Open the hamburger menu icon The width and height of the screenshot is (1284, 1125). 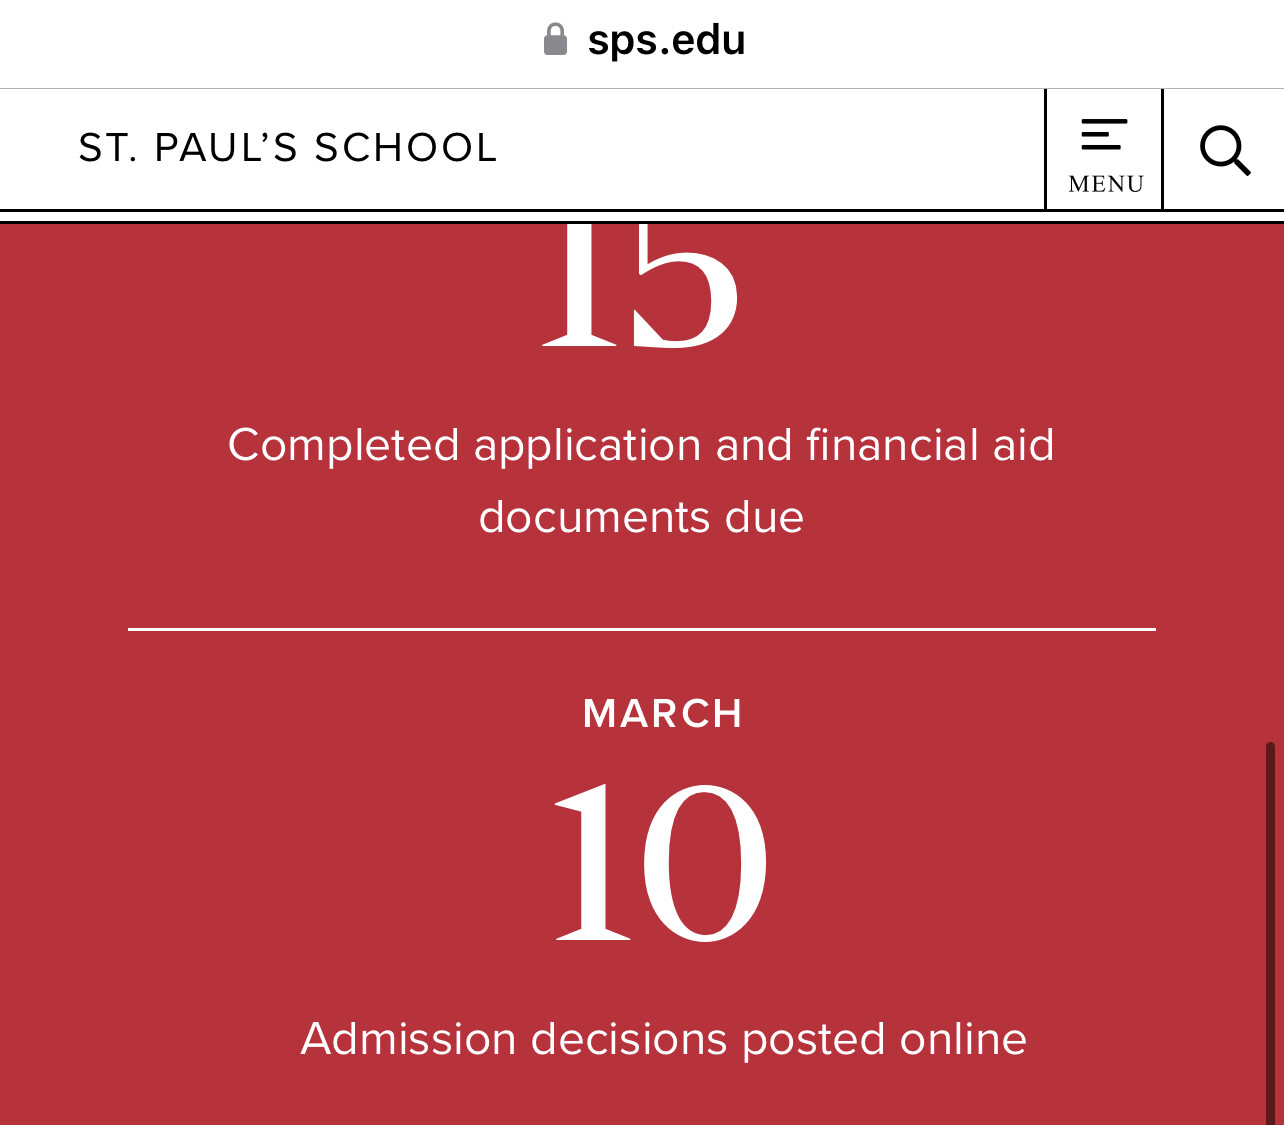1104,134
